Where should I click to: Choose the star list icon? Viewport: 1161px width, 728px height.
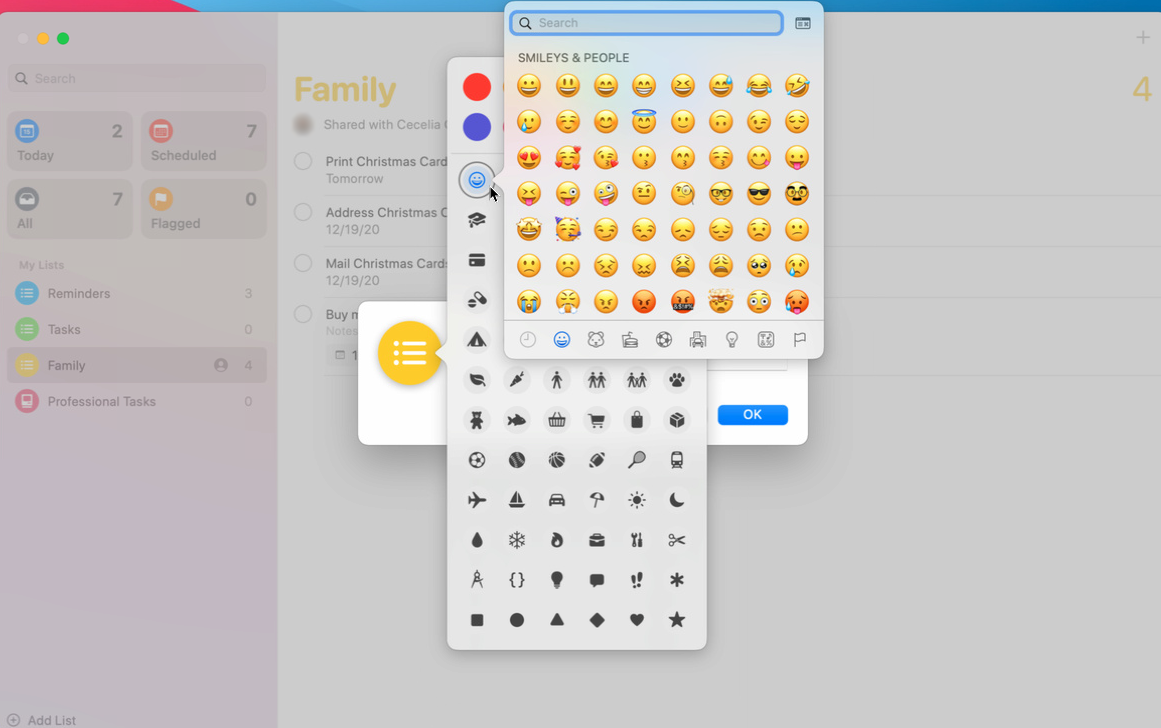pos(677,620)
